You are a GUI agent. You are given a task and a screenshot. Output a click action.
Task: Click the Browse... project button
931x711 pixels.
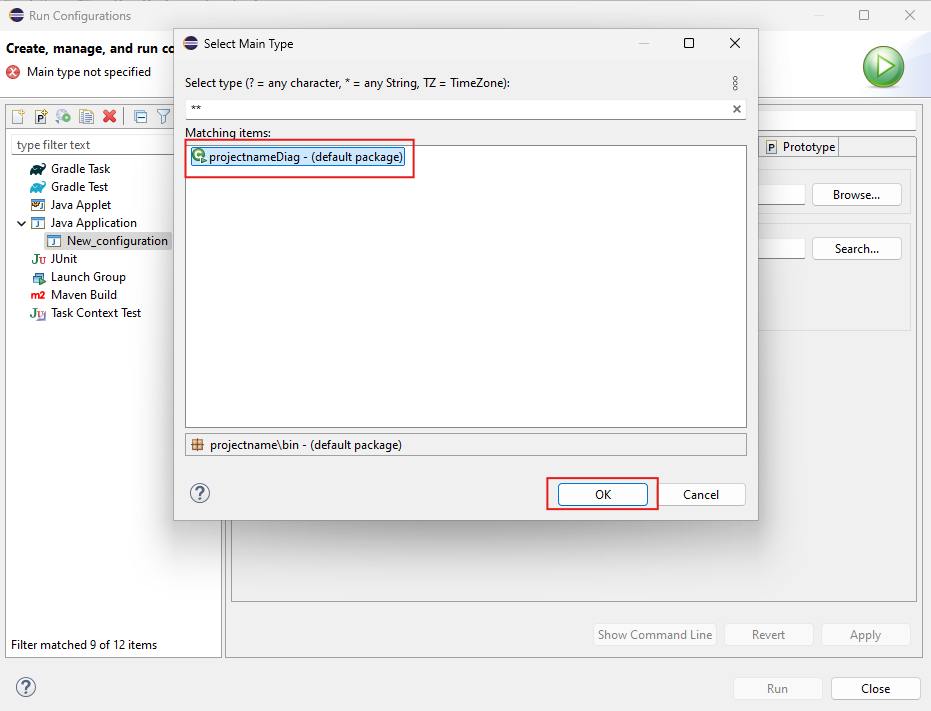856,195
